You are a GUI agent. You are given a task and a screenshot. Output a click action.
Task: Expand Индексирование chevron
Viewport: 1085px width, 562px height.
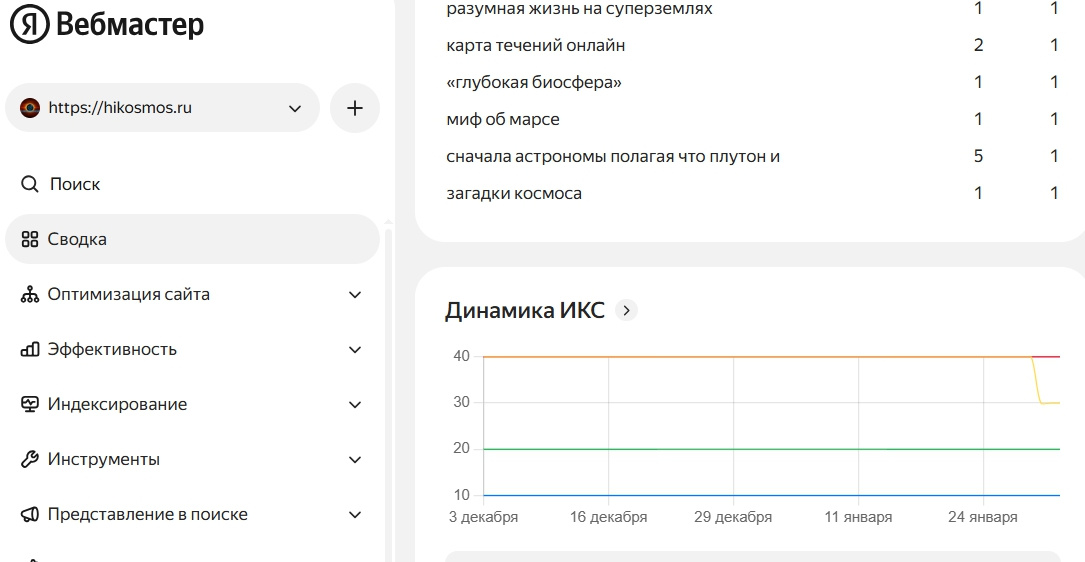355,405
